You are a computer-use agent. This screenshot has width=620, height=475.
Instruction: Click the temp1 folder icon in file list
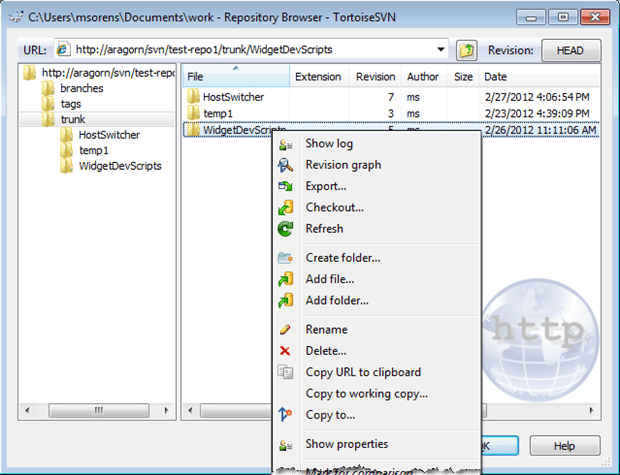coord(193,113)
